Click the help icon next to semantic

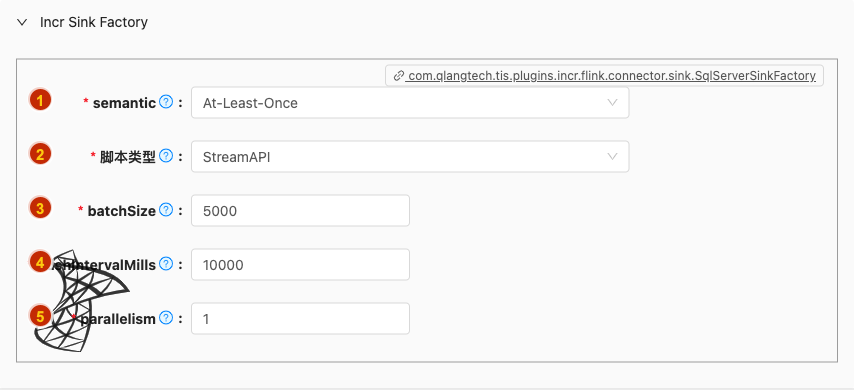(x=166, y=102)
